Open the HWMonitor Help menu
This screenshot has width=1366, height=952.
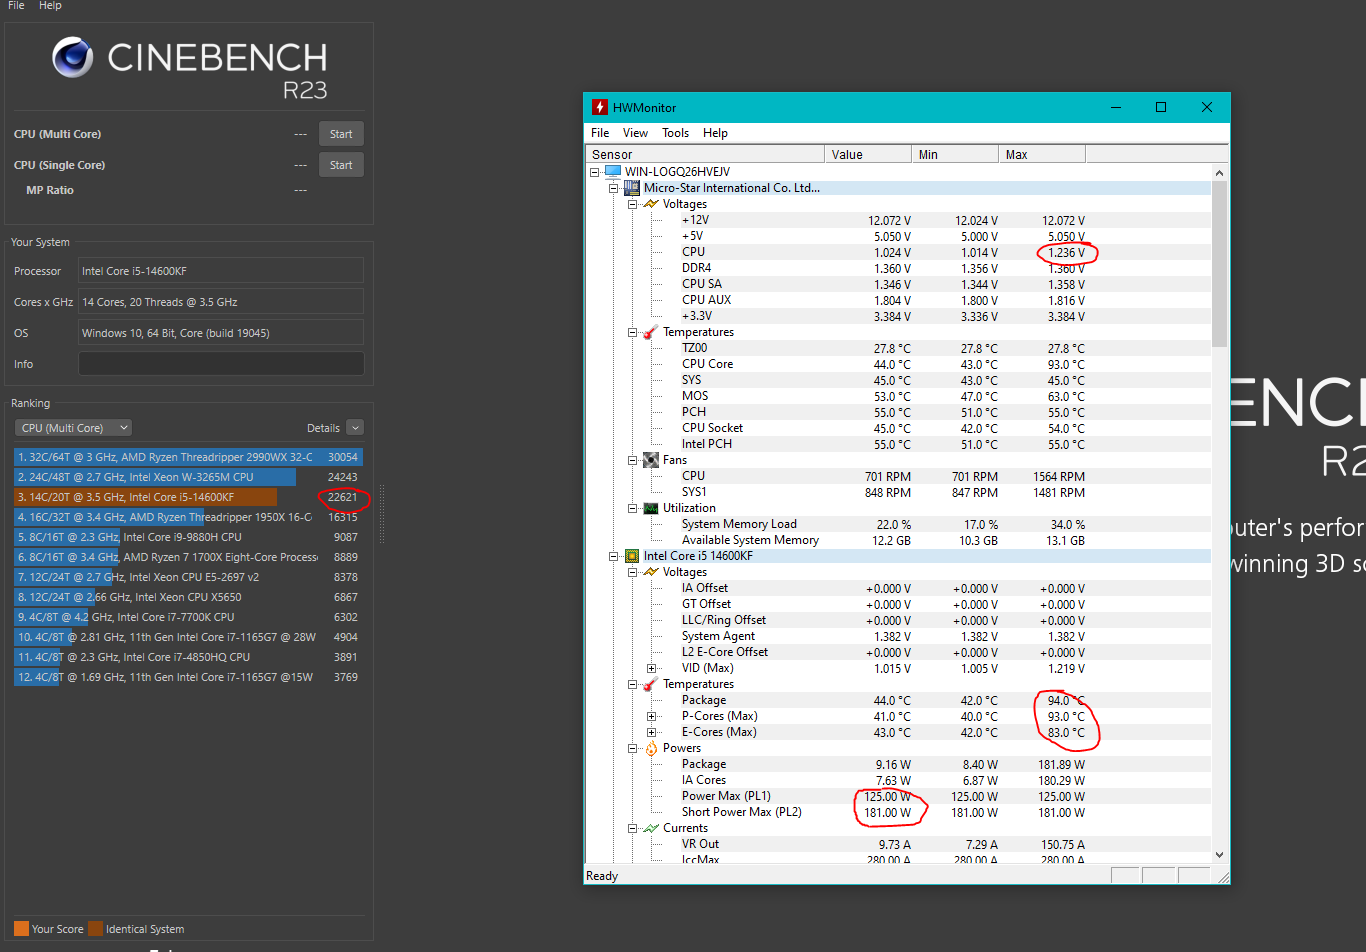tap(715, 133)
